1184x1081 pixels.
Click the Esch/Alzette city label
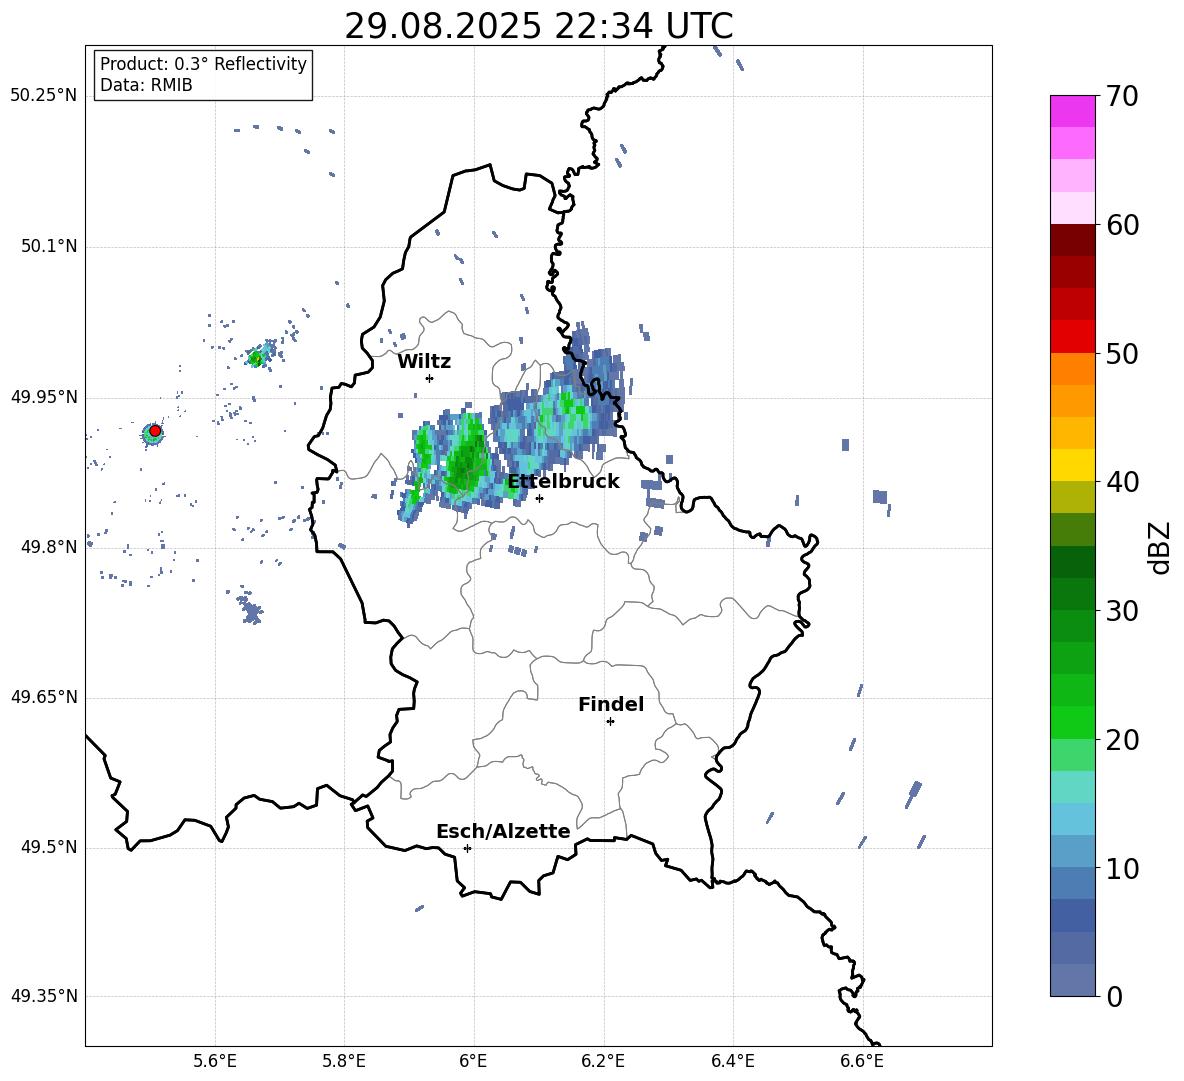[x=503, y=831]
